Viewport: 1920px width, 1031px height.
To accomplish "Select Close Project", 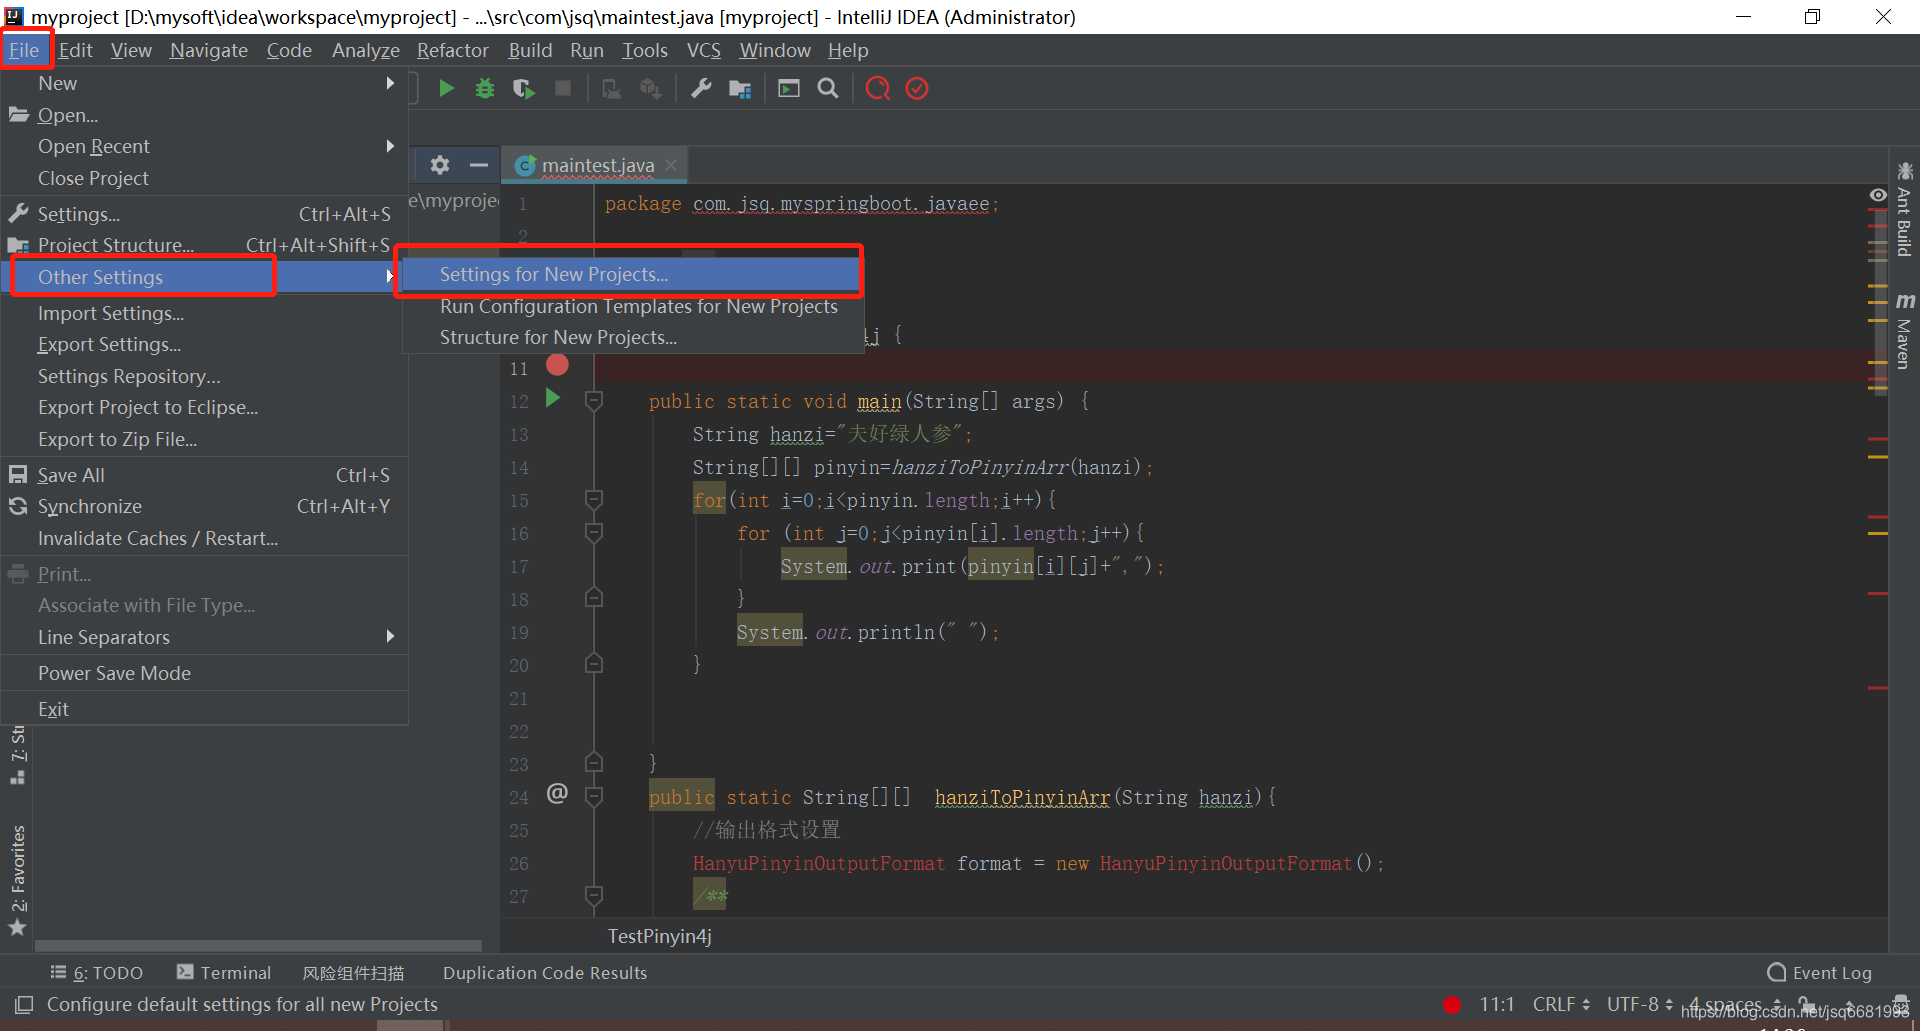I will coord(205,178).
